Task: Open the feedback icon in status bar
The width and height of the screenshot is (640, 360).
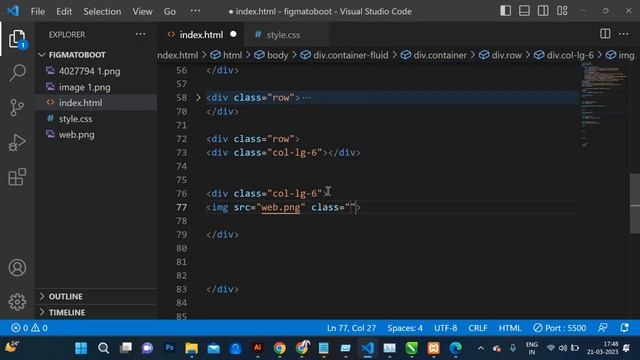Action: point(602,328)
